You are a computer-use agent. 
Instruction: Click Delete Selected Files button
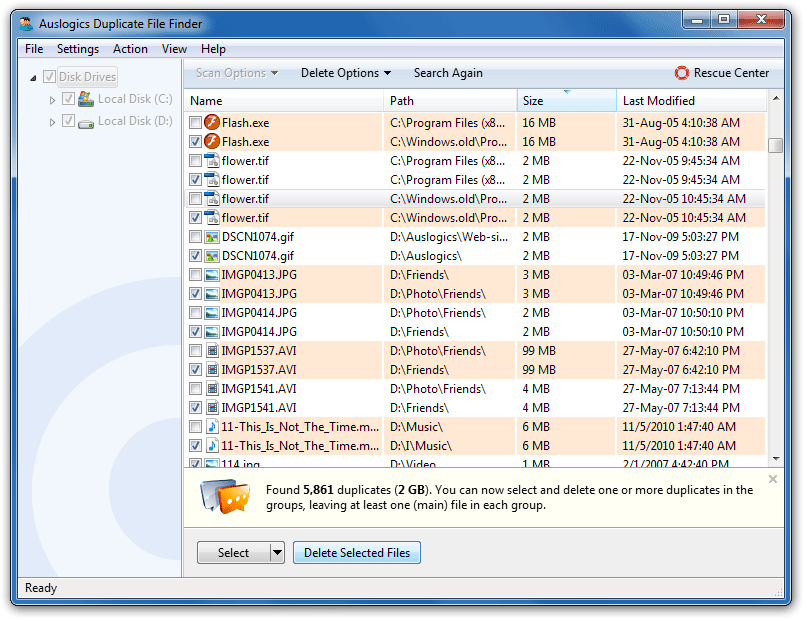click(x=357, y=553)
